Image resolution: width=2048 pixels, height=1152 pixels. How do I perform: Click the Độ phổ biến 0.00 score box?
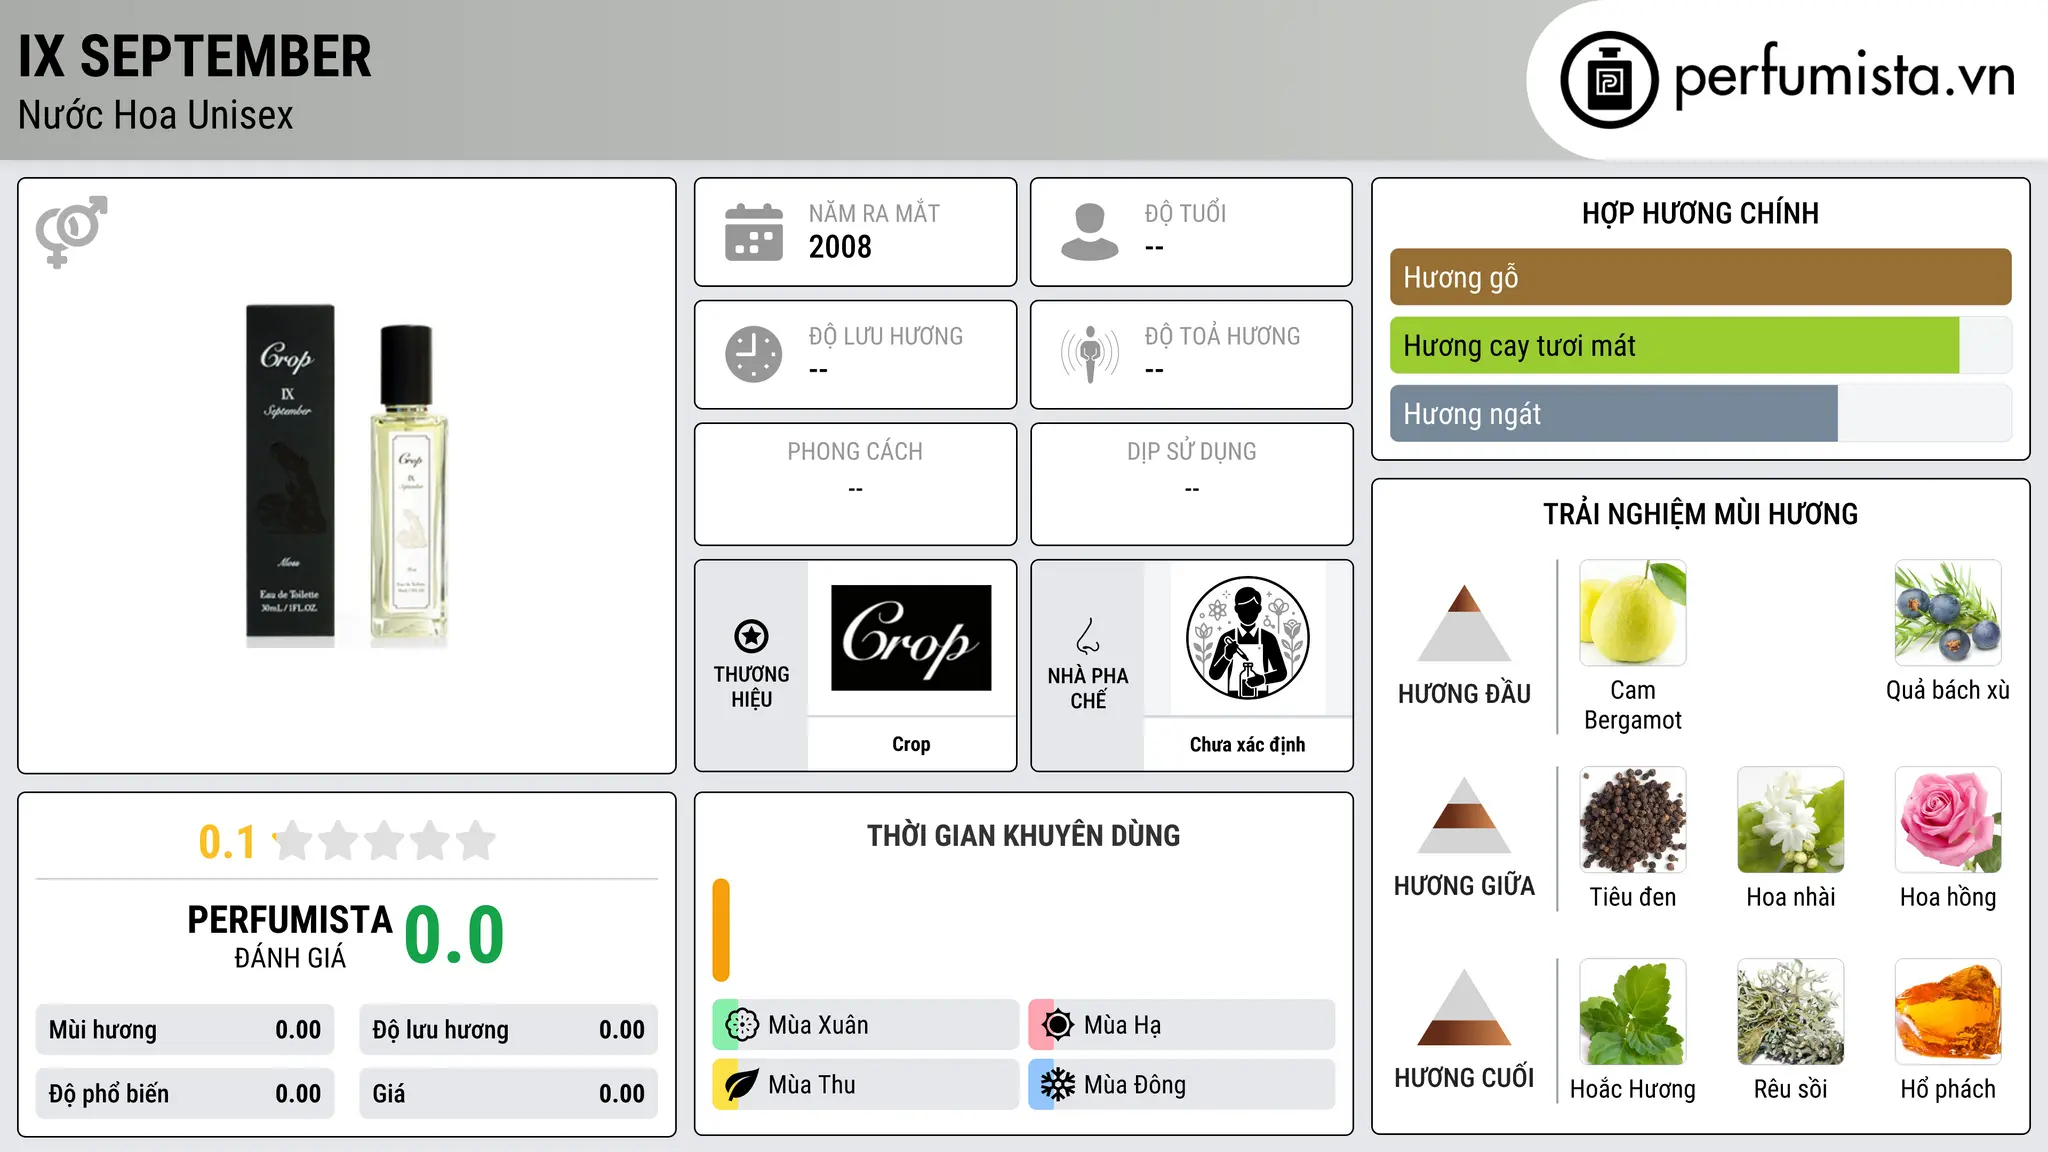pos(185,1094)
